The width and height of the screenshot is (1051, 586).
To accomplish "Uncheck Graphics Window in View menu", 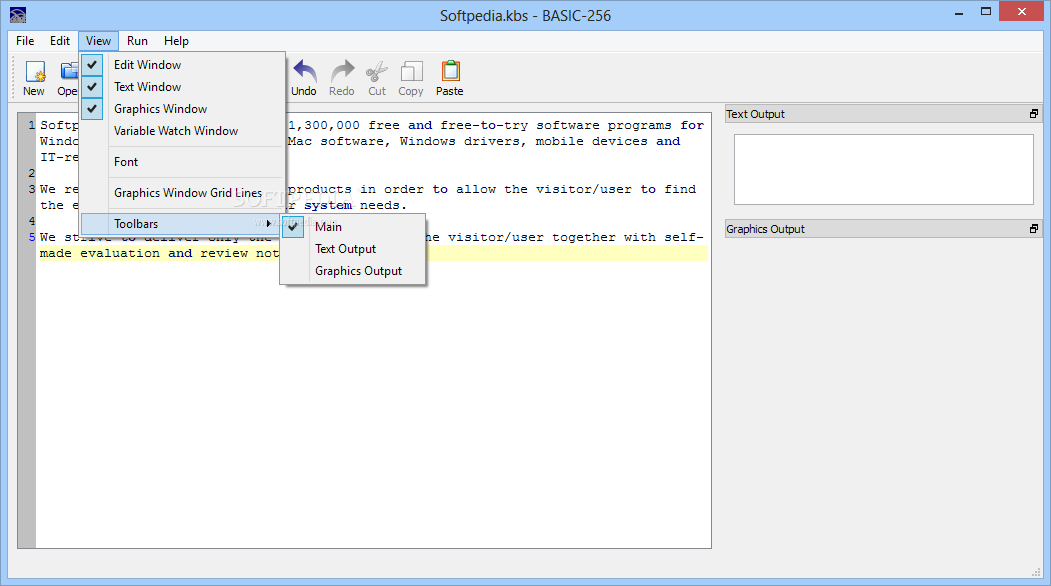I will pos(182,109).
